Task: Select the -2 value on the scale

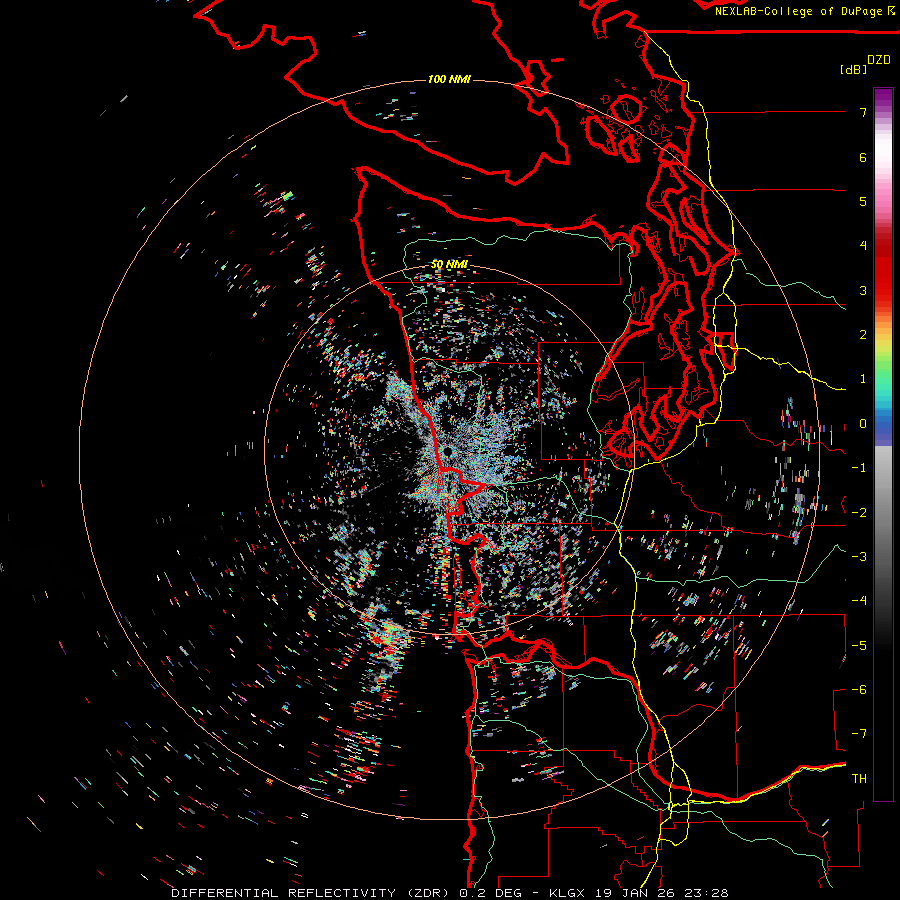Action: pos(859,513)
